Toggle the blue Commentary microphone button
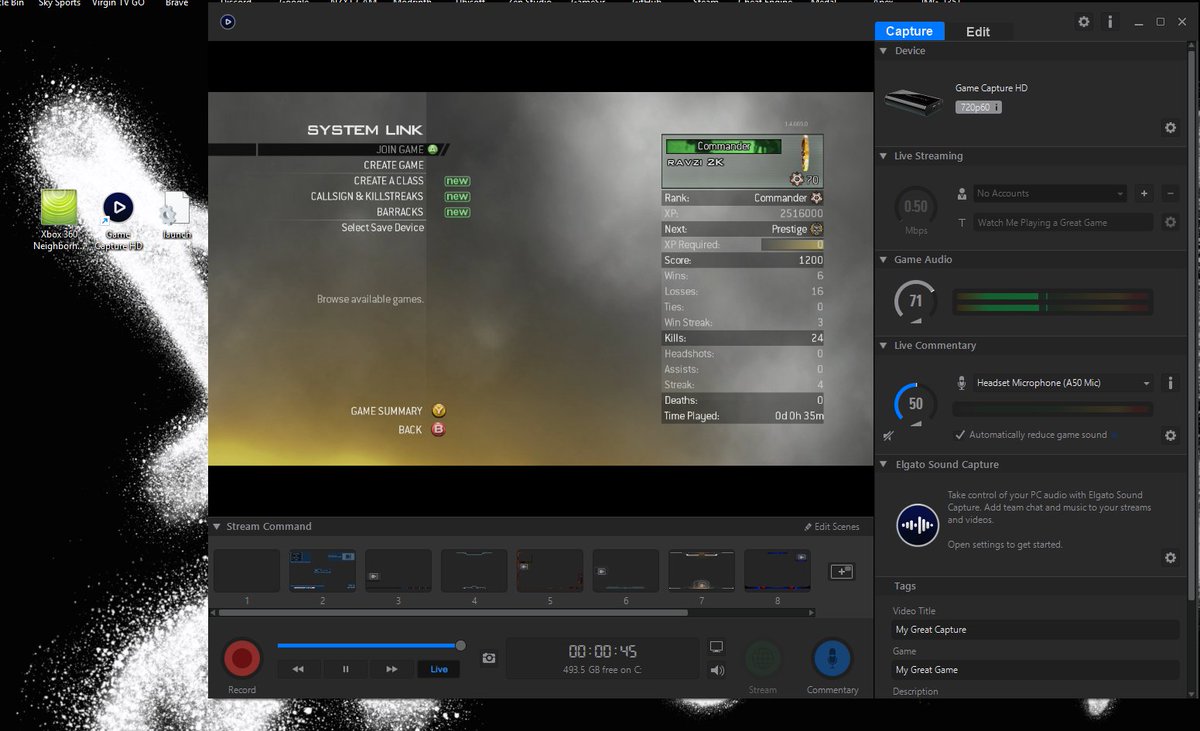The image size is (1200, 731). (831, 659)
